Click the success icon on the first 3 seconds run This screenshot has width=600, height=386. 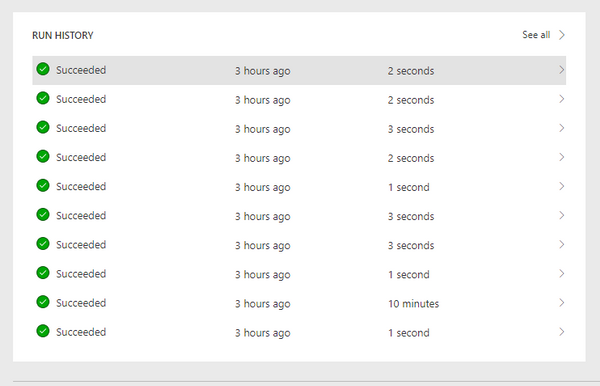point(43,127)
